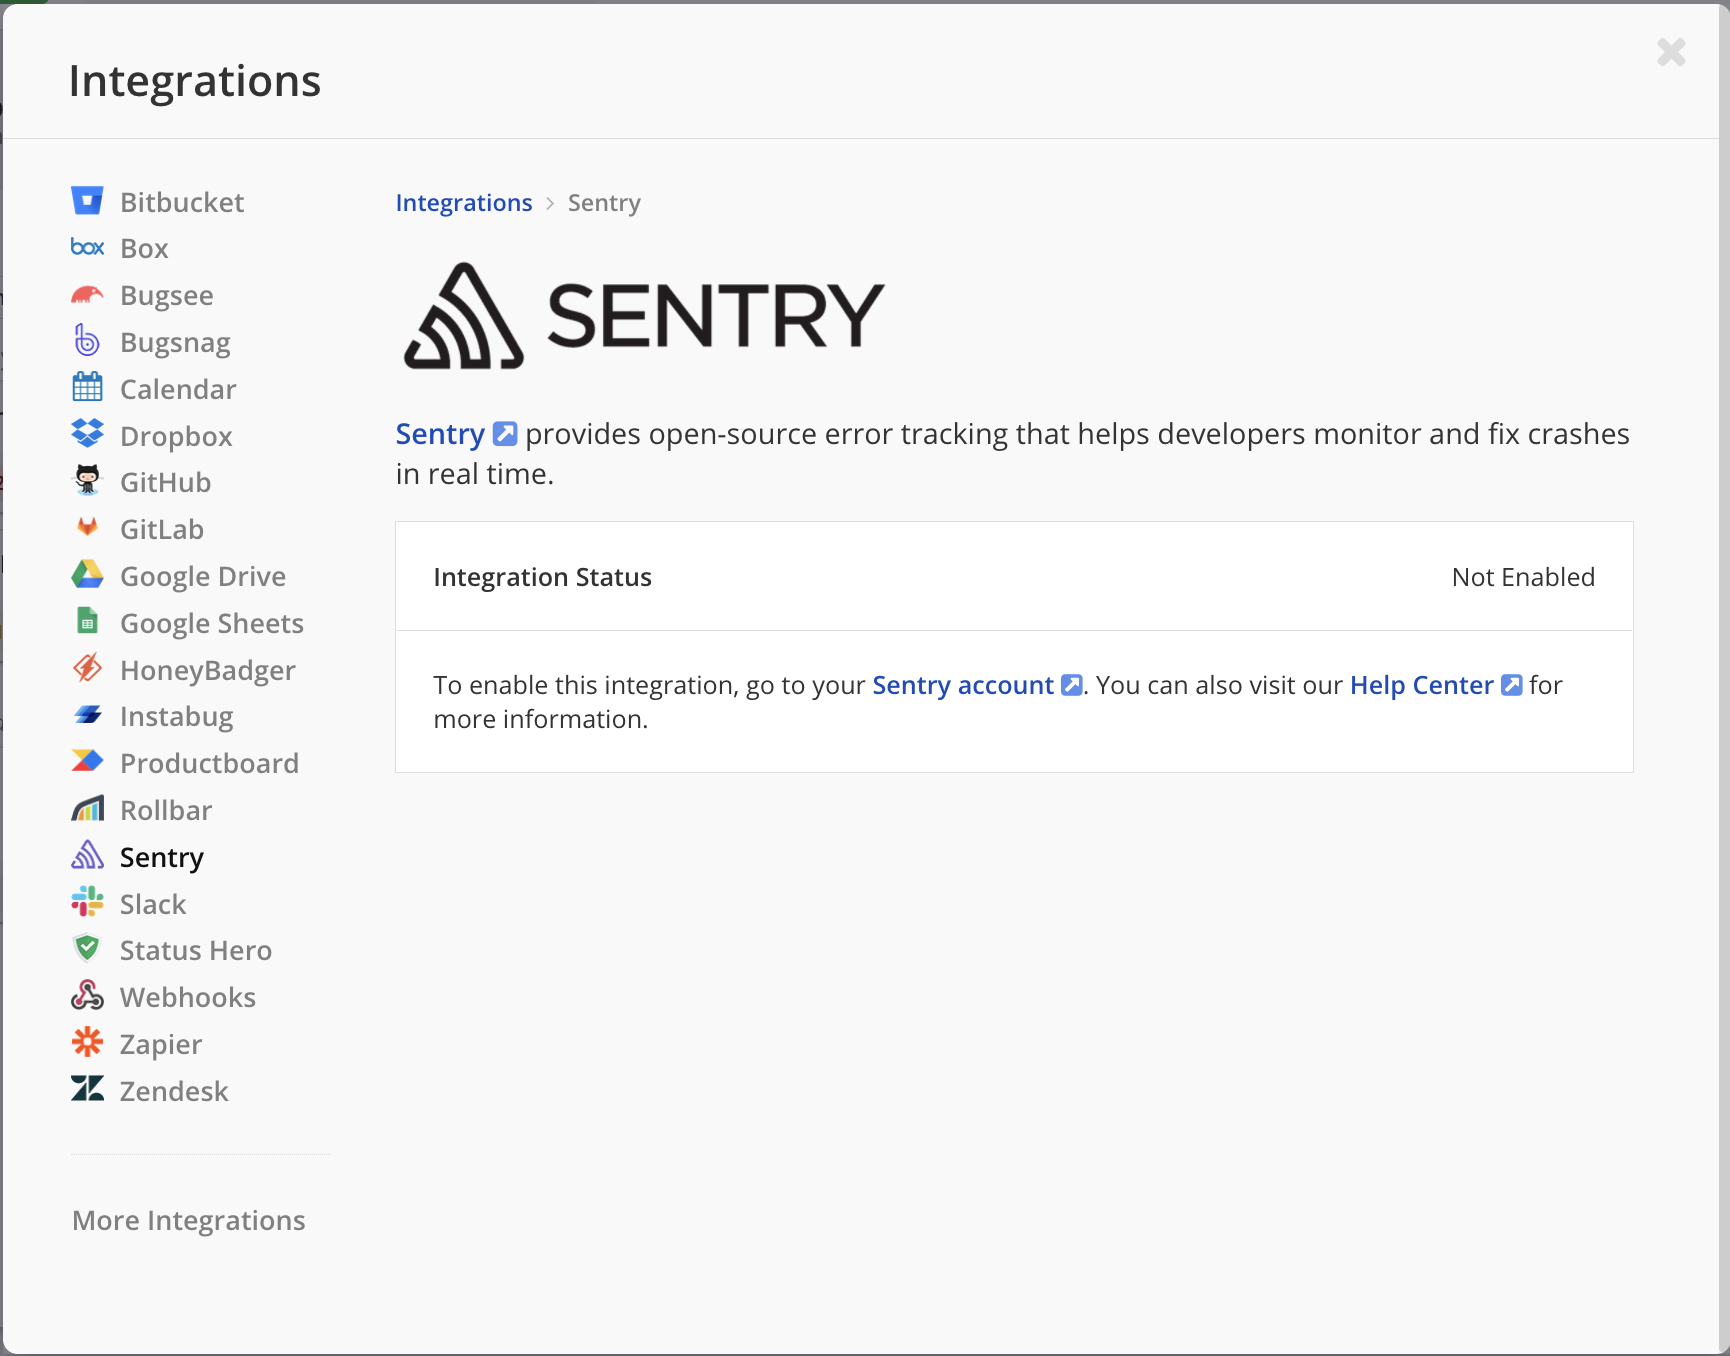This screenshot has width=1730, height=1356.
Task: Select the active Sentry sidebar item
Action: point(161,857)
